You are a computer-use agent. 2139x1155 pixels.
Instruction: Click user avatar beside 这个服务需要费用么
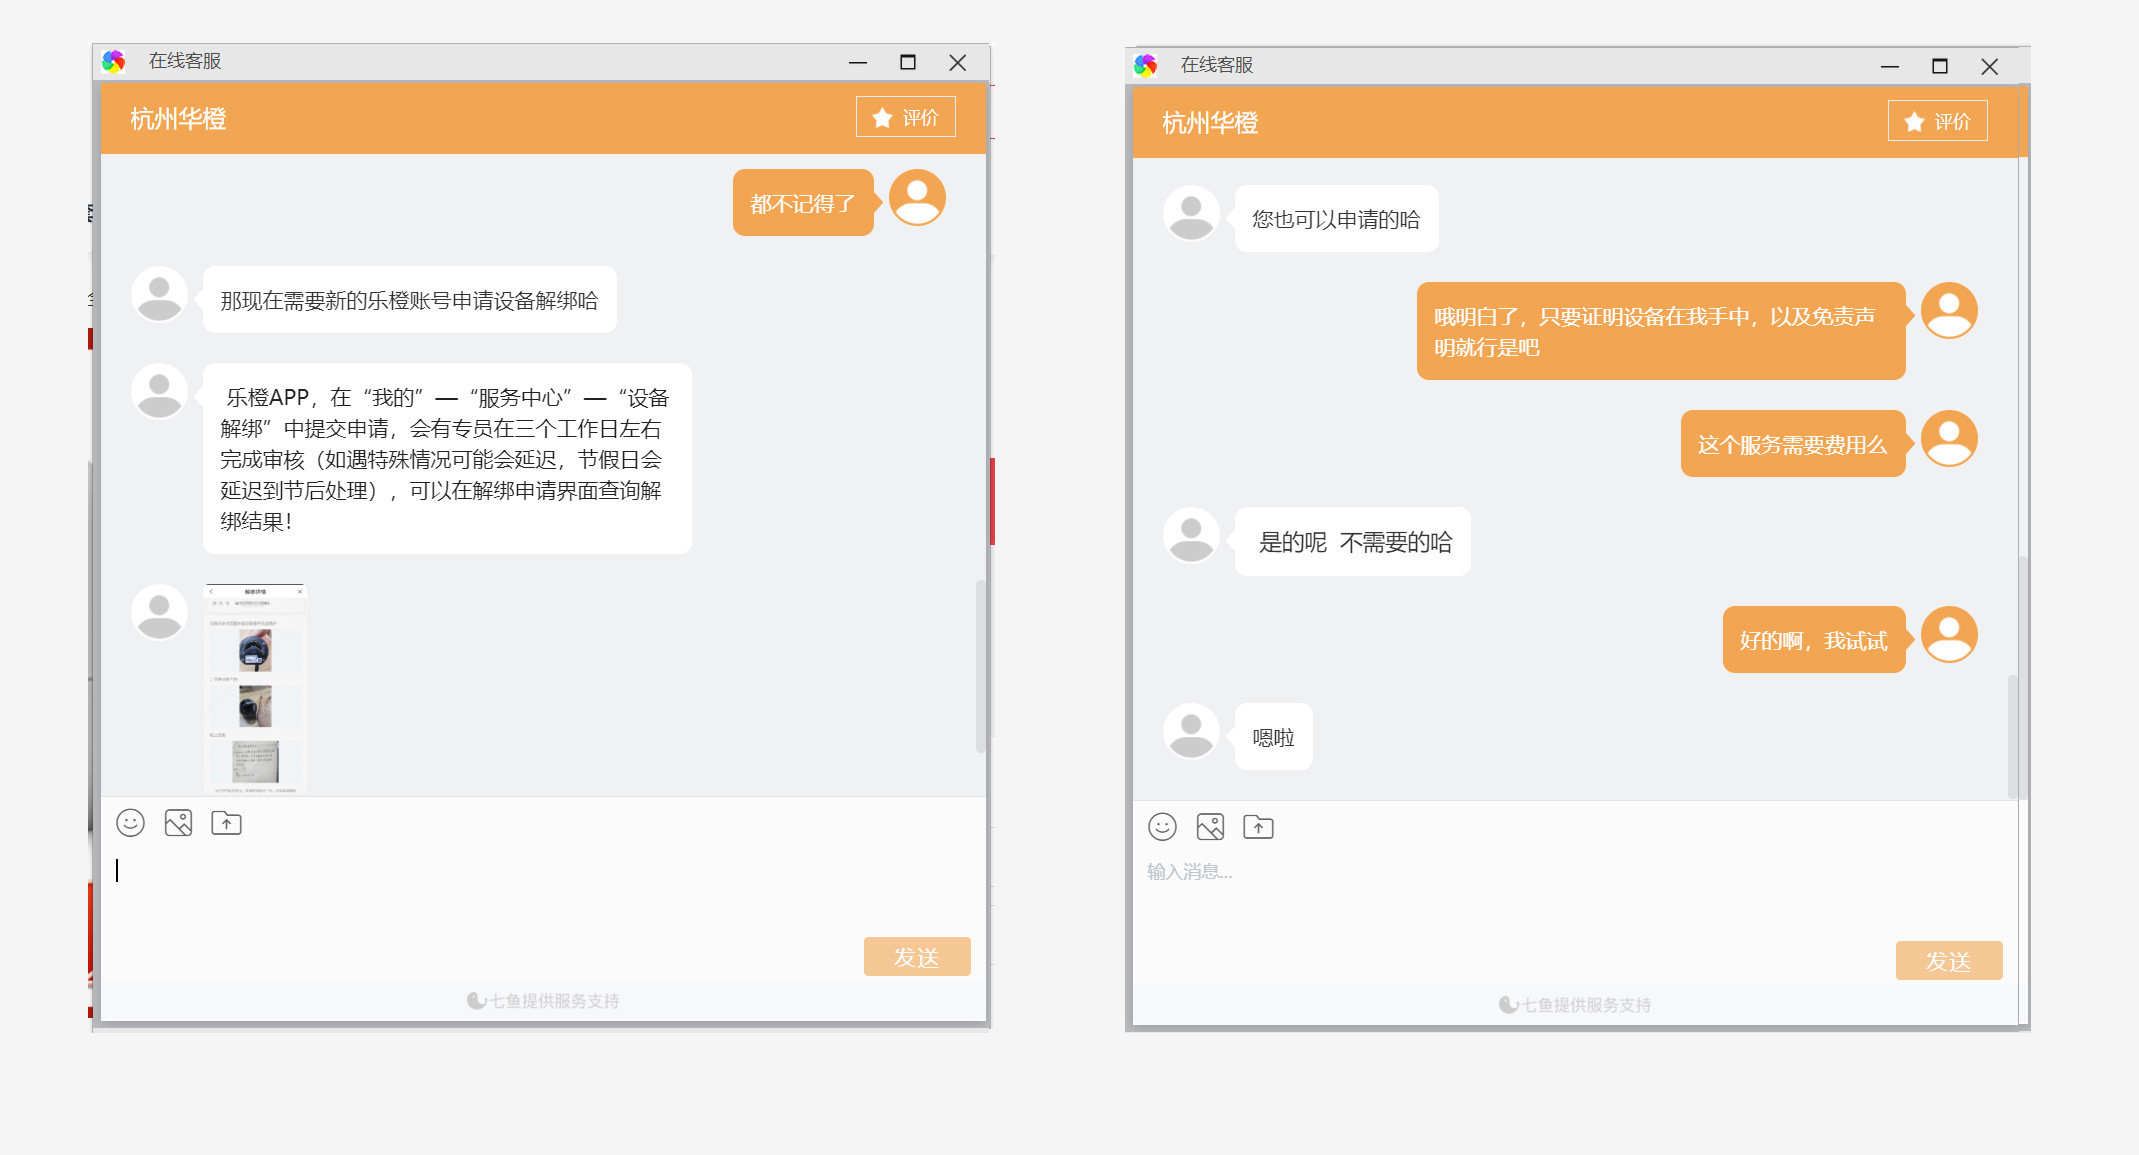1949,439
